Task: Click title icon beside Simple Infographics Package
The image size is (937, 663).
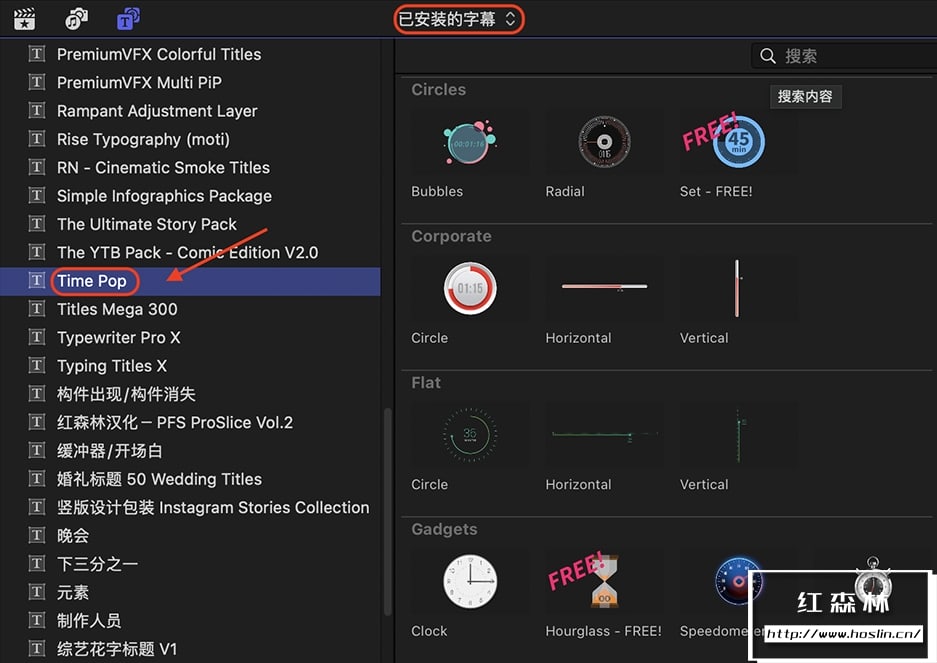Action: [36, 195]
